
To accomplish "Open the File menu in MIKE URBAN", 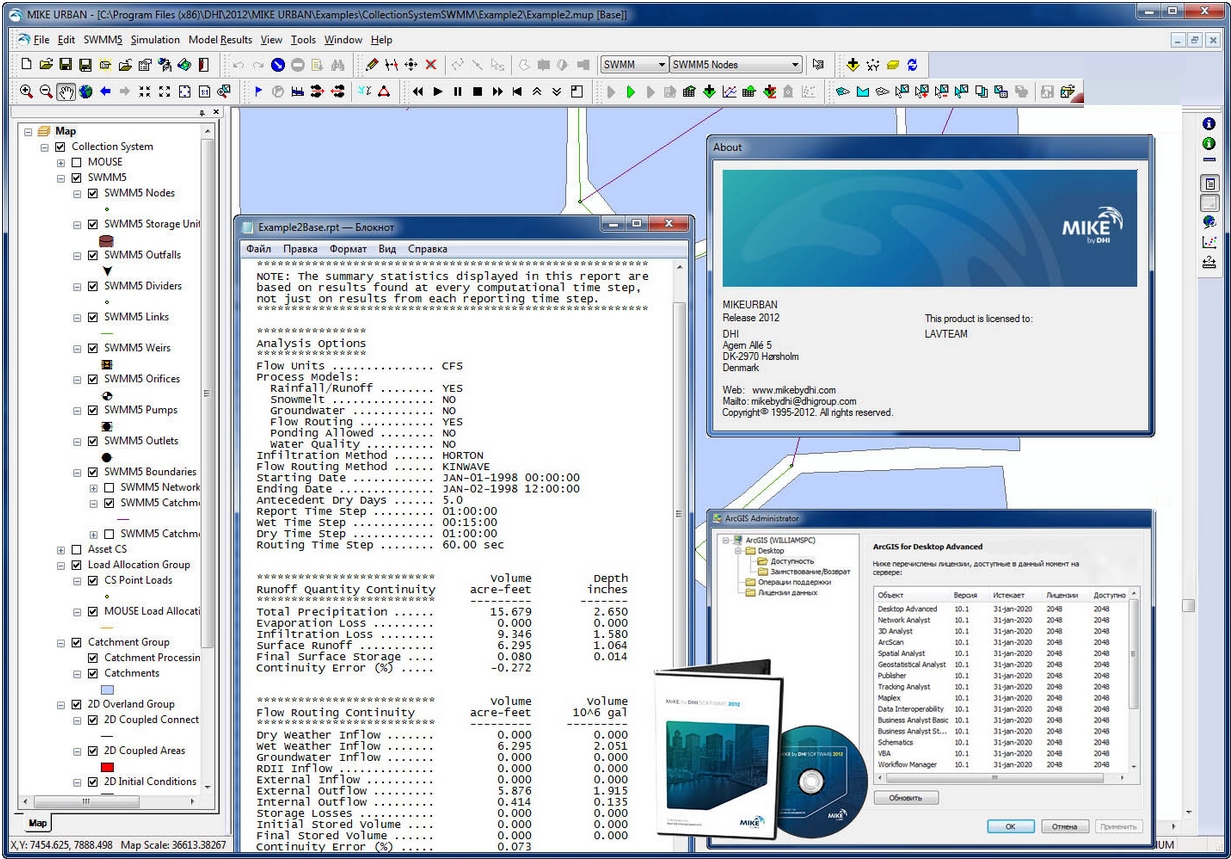I will [x=41, y=40].
